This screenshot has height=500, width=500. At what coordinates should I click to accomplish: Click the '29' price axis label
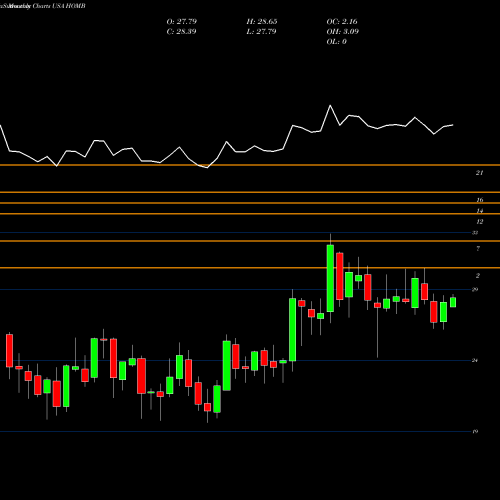(475, 289)
